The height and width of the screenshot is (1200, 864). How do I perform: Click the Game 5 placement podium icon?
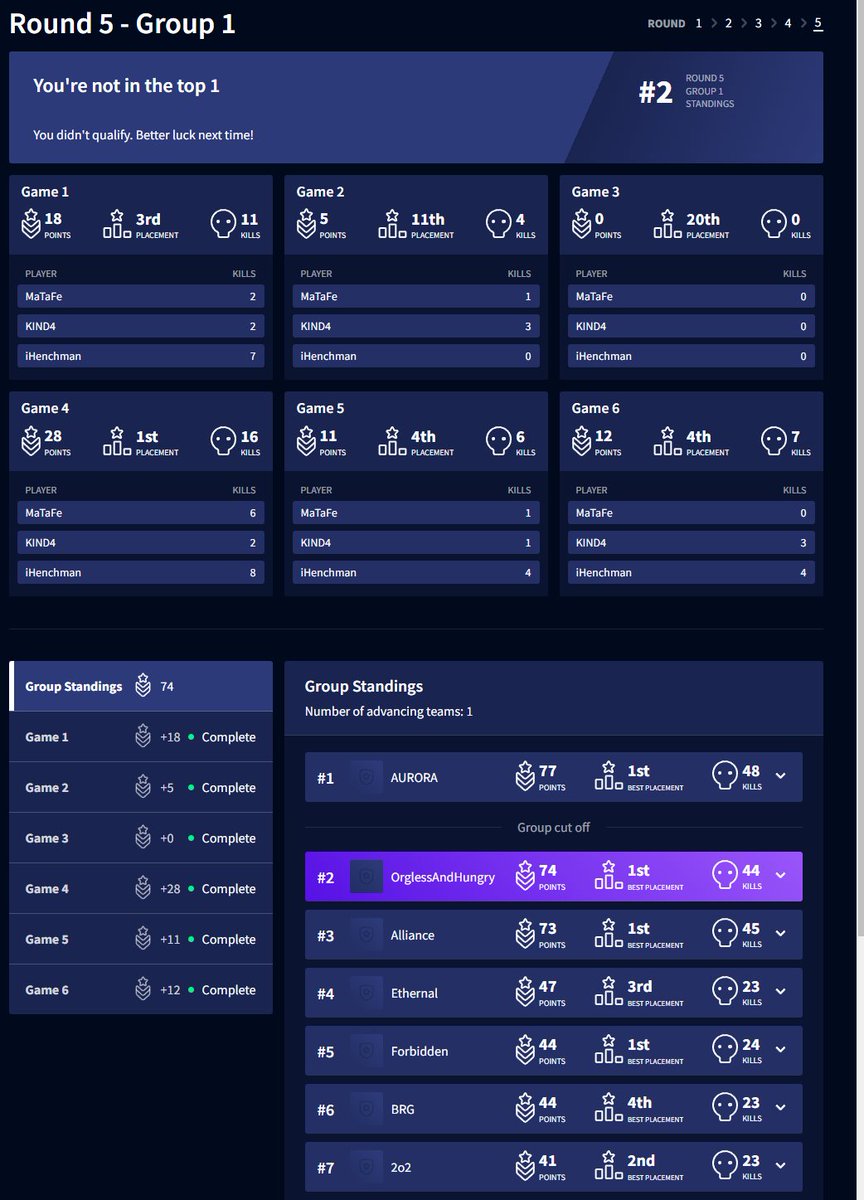coord(393,441)
